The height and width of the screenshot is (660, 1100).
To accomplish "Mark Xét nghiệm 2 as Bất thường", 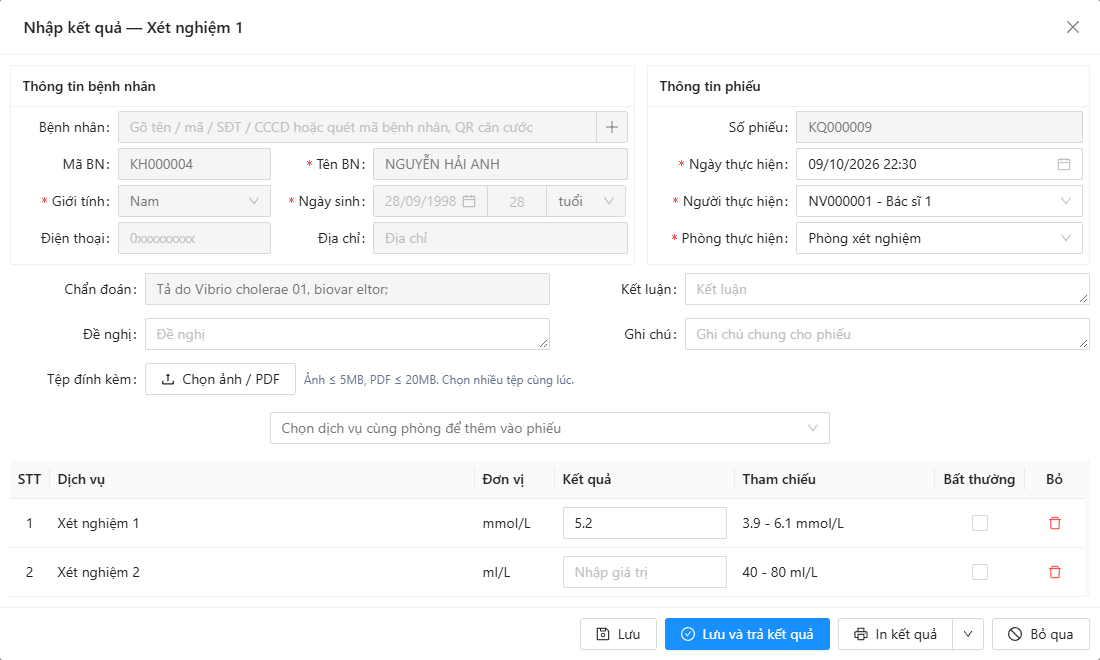I will click(x=979, y=572).
